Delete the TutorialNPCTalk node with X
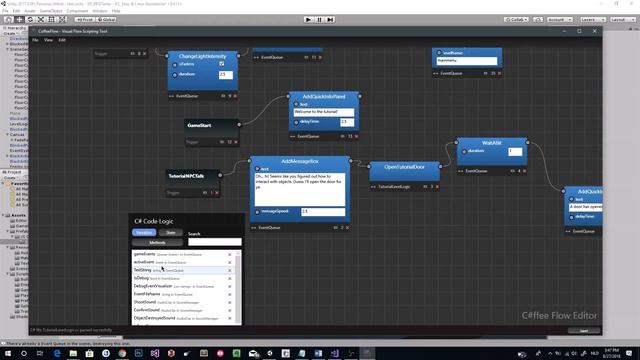The image size is (640, 360). point(217,193)
